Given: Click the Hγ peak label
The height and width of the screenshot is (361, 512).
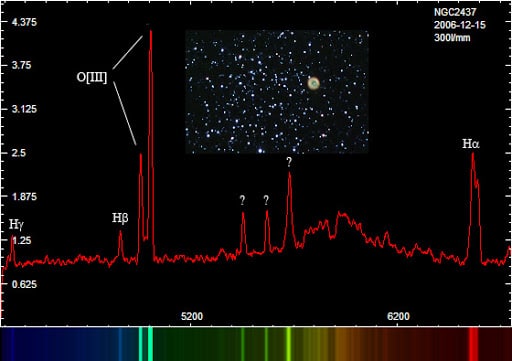Looking at the screenshot, I should [x=16, y=224].
